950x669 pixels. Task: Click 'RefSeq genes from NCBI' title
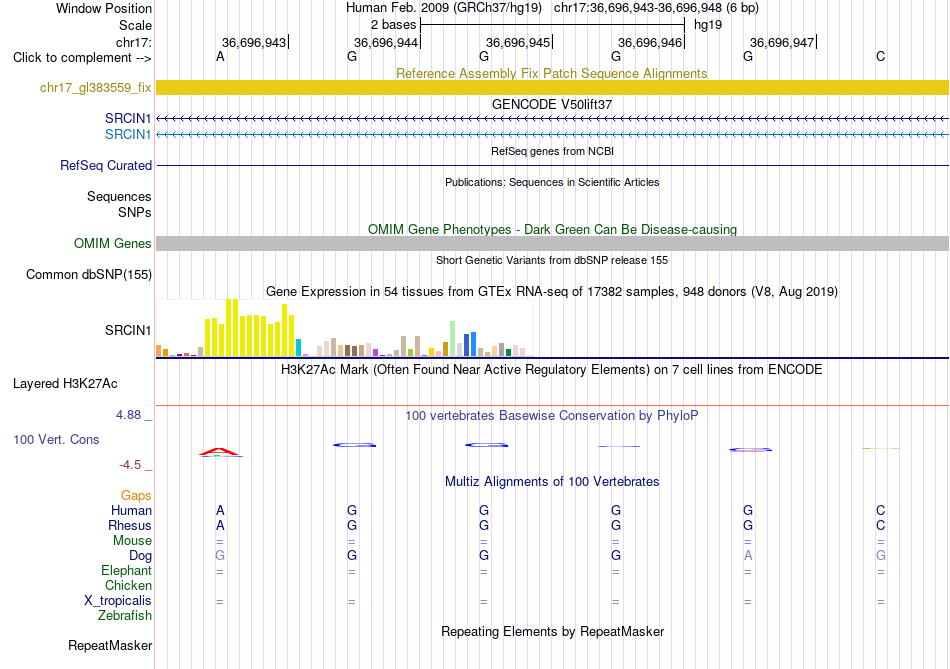552,151
